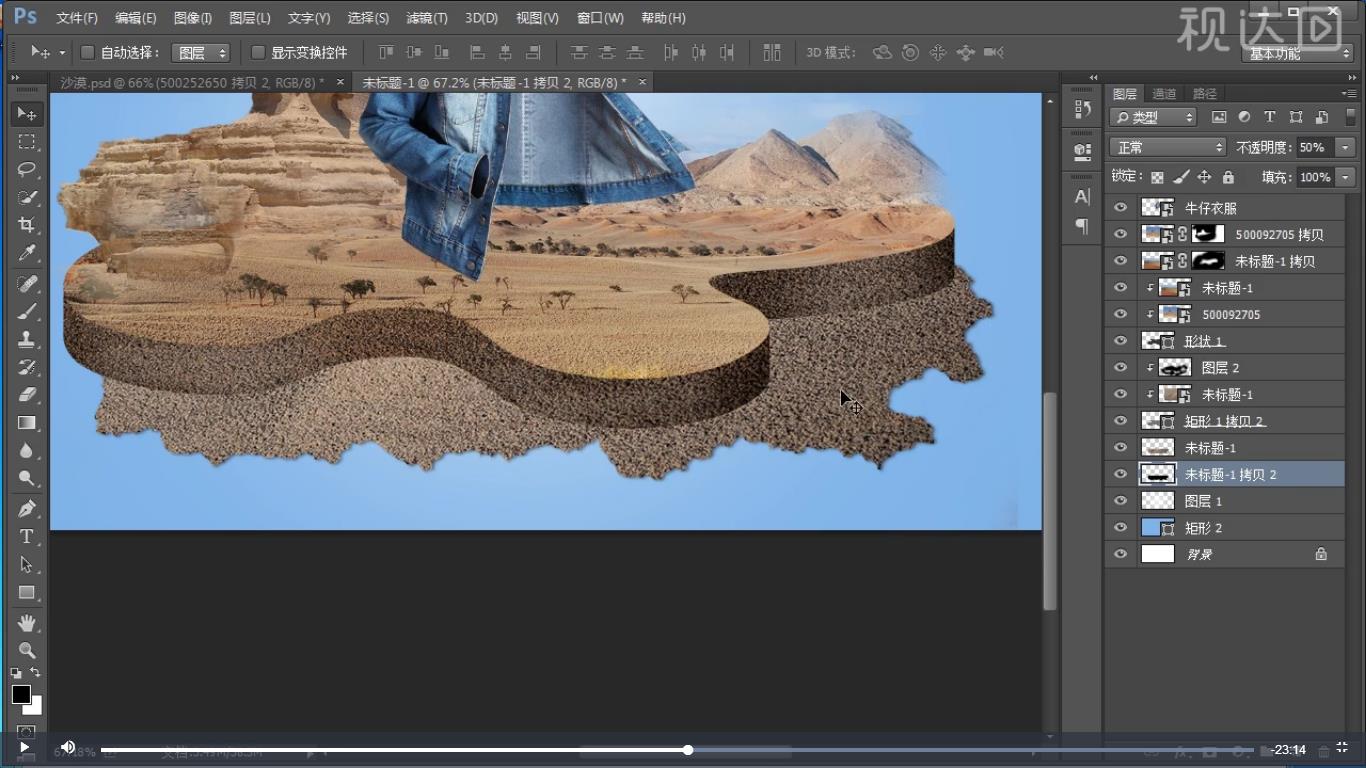This screenshot has height=768, width=1366.
Task: Select the Lasso tool
Action: point(27,169)
